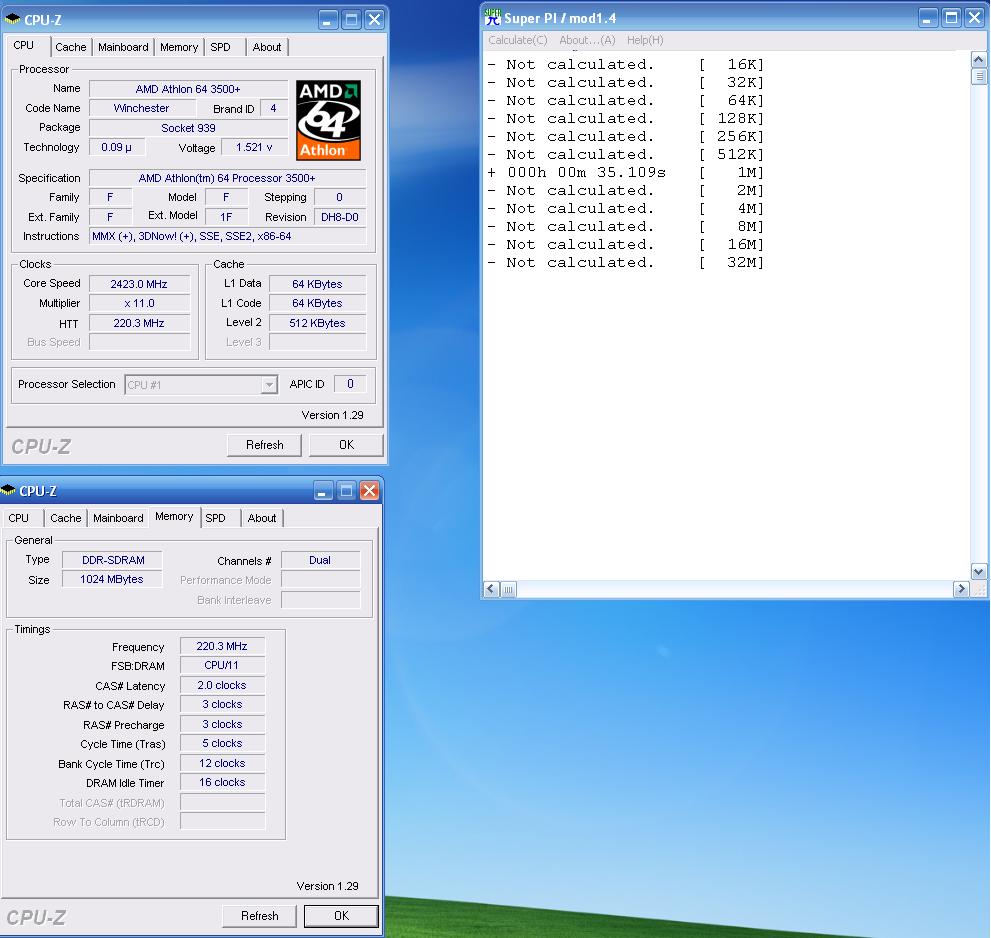Click the Super PI horizontal scrollbar thumb

pos(508,589)
